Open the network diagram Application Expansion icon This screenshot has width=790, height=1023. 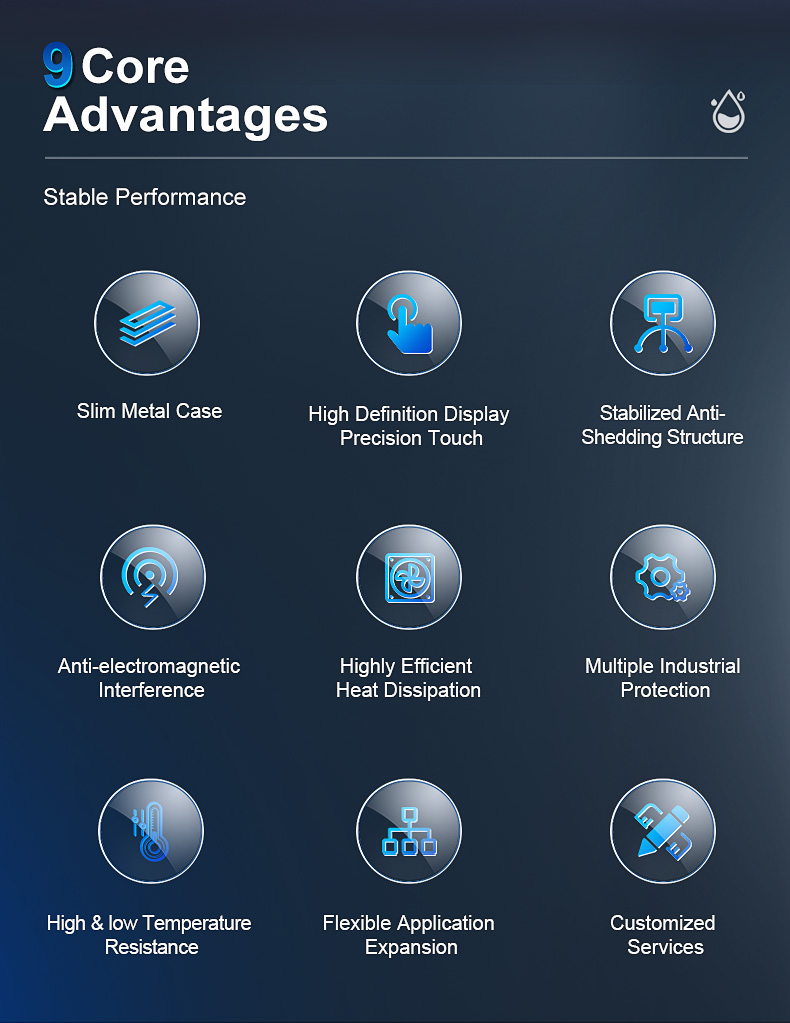point(409,832)
